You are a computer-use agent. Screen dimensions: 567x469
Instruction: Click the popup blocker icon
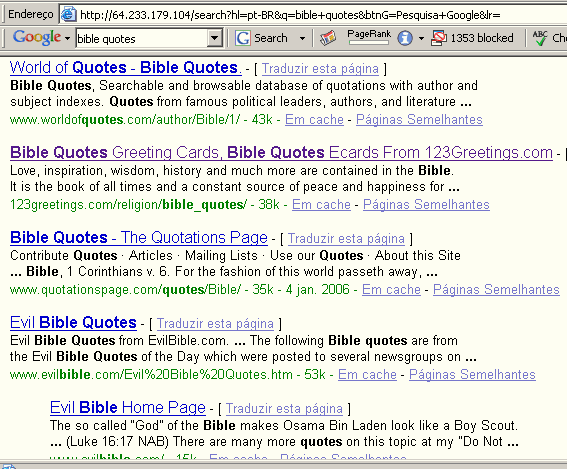tap(438, 38)
